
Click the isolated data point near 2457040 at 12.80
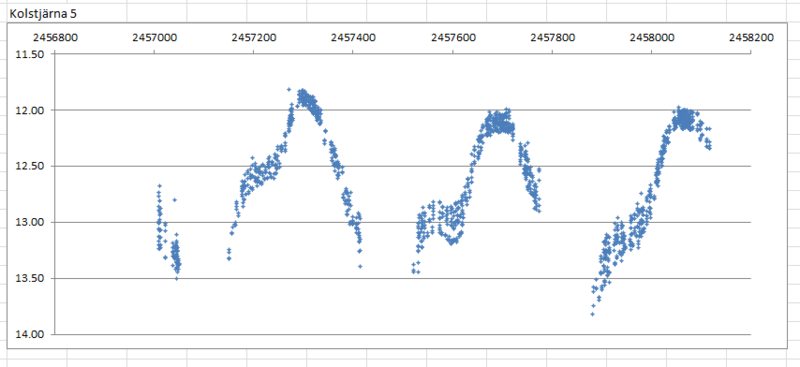(174, 200)
